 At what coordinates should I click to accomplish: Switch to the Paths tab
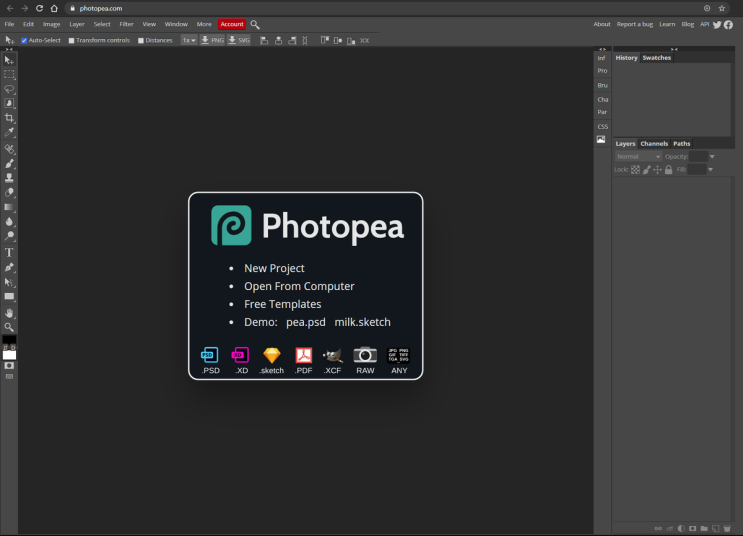click(681, 144)
